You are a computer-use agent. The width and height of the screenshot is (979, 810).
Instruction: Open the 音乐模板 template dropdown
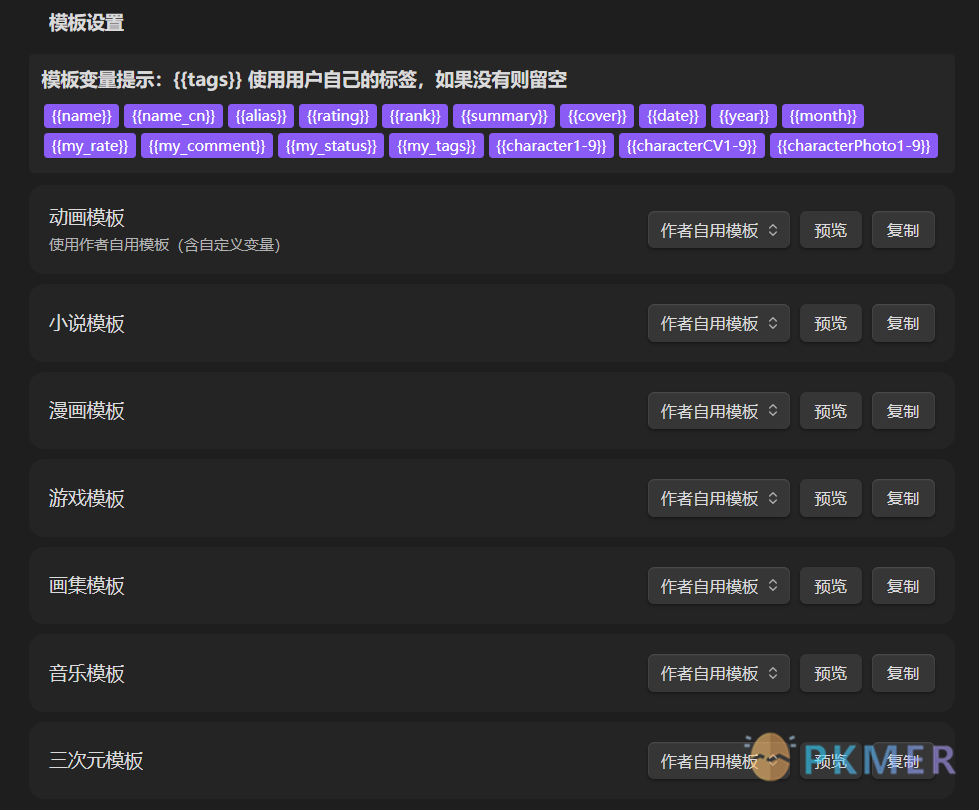[x=719, y=673]
